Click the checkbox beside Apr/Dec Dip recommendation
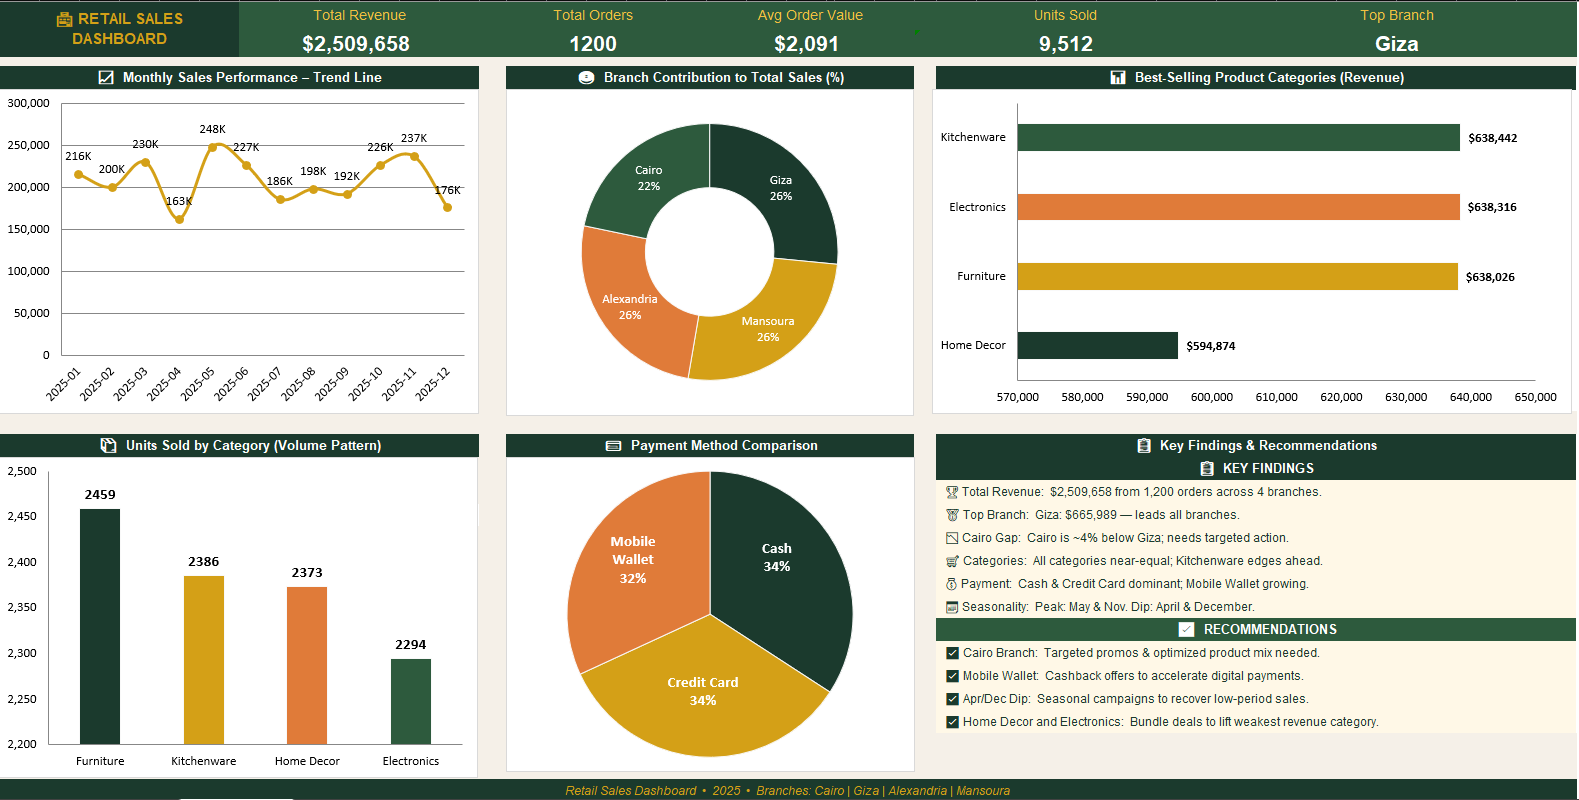Screen dimensions: 1579x800 (952, 699)
